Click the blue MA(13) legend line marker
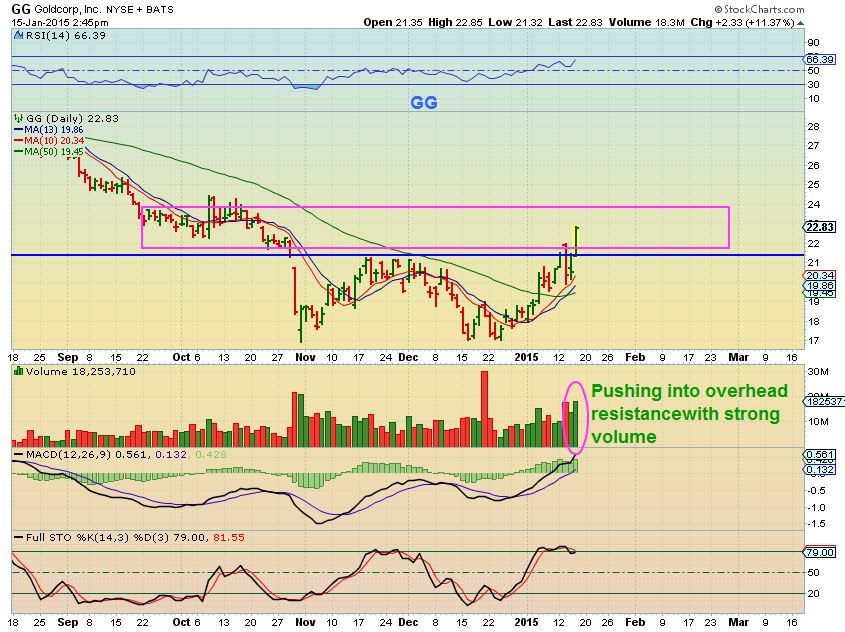845x632 pixels. pos(18,130)
